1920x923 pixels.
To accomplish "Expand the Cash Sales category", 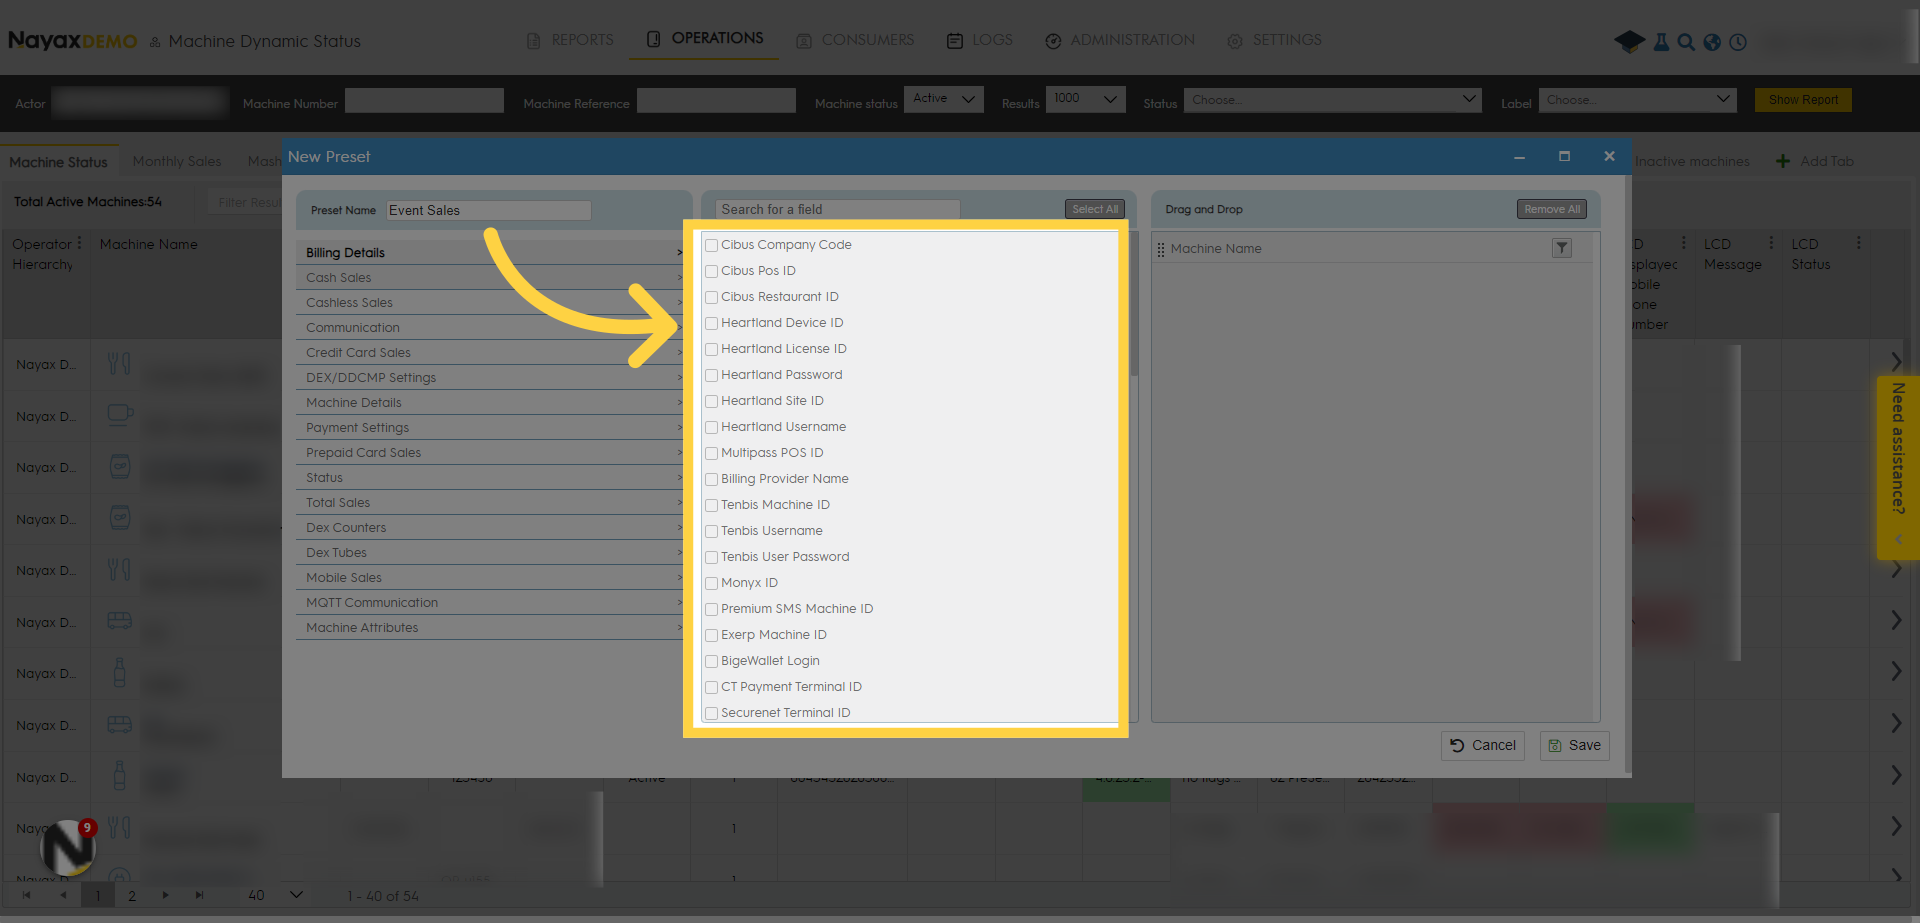I will click(490, 278).
